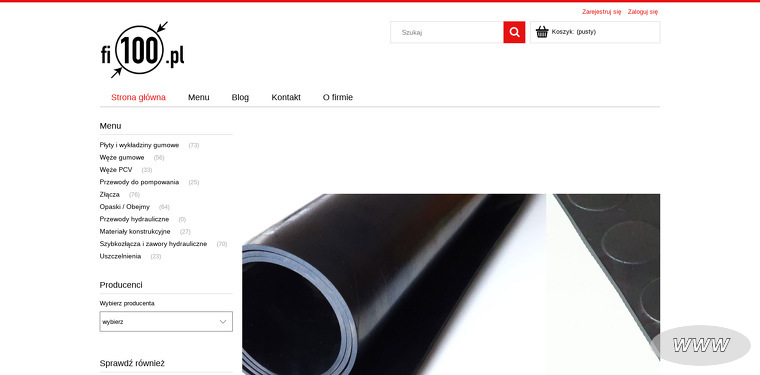760x375 pixels.
Task: Click into the Szukaj search field
Action: [x=447, y=32]
